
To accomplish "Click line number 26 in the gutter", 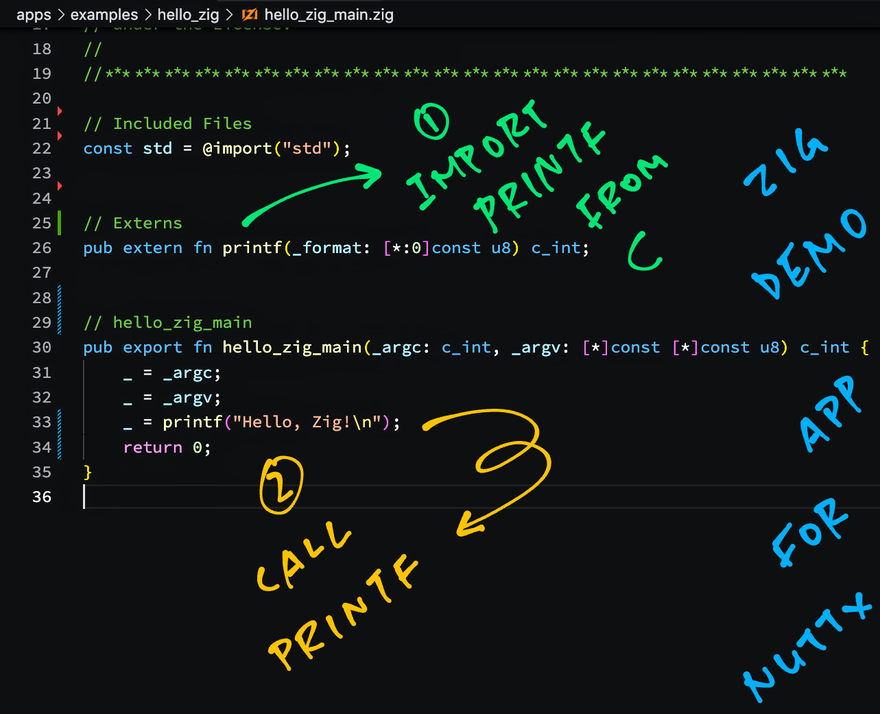I will pos(41,248).
